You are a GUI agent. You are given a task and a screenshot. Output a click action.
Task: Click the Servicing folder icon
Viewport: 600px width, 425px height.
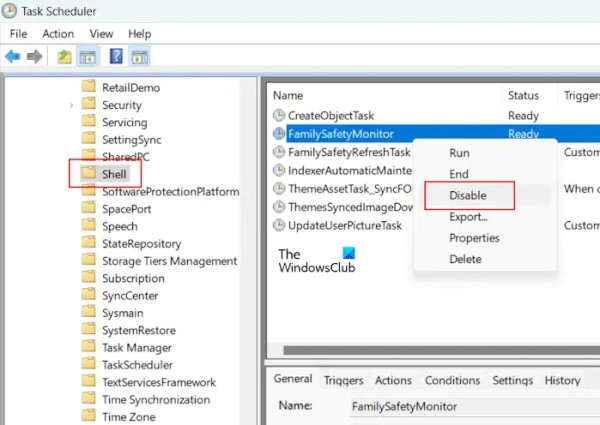point(89,120)
